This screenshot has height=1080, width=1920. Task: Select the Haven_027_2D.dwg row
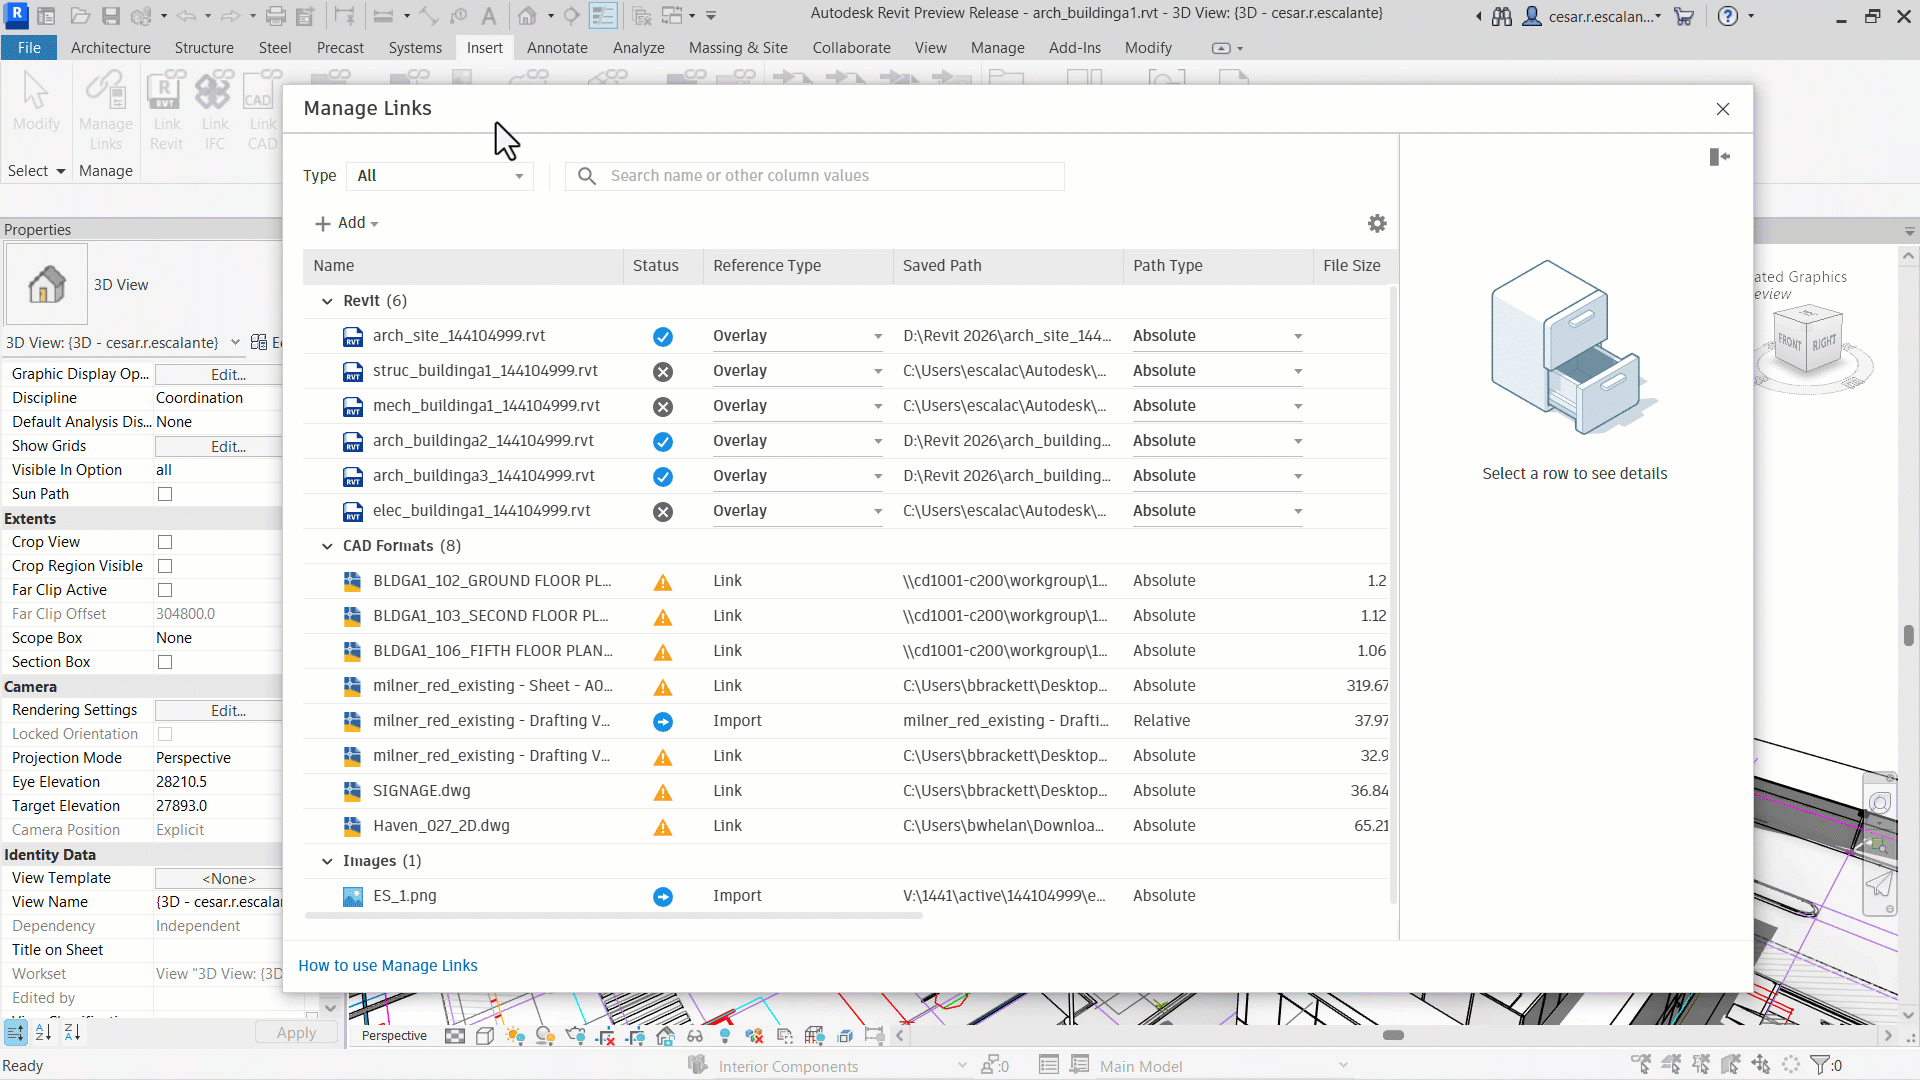(846, 826)
